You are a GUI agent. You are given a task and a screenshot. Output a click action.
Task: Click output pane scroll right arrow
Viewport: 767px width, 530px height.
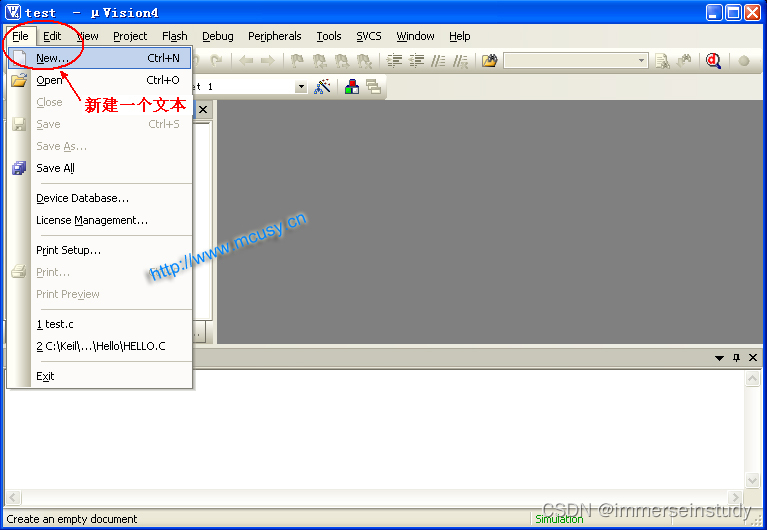(x=735, y=498)
